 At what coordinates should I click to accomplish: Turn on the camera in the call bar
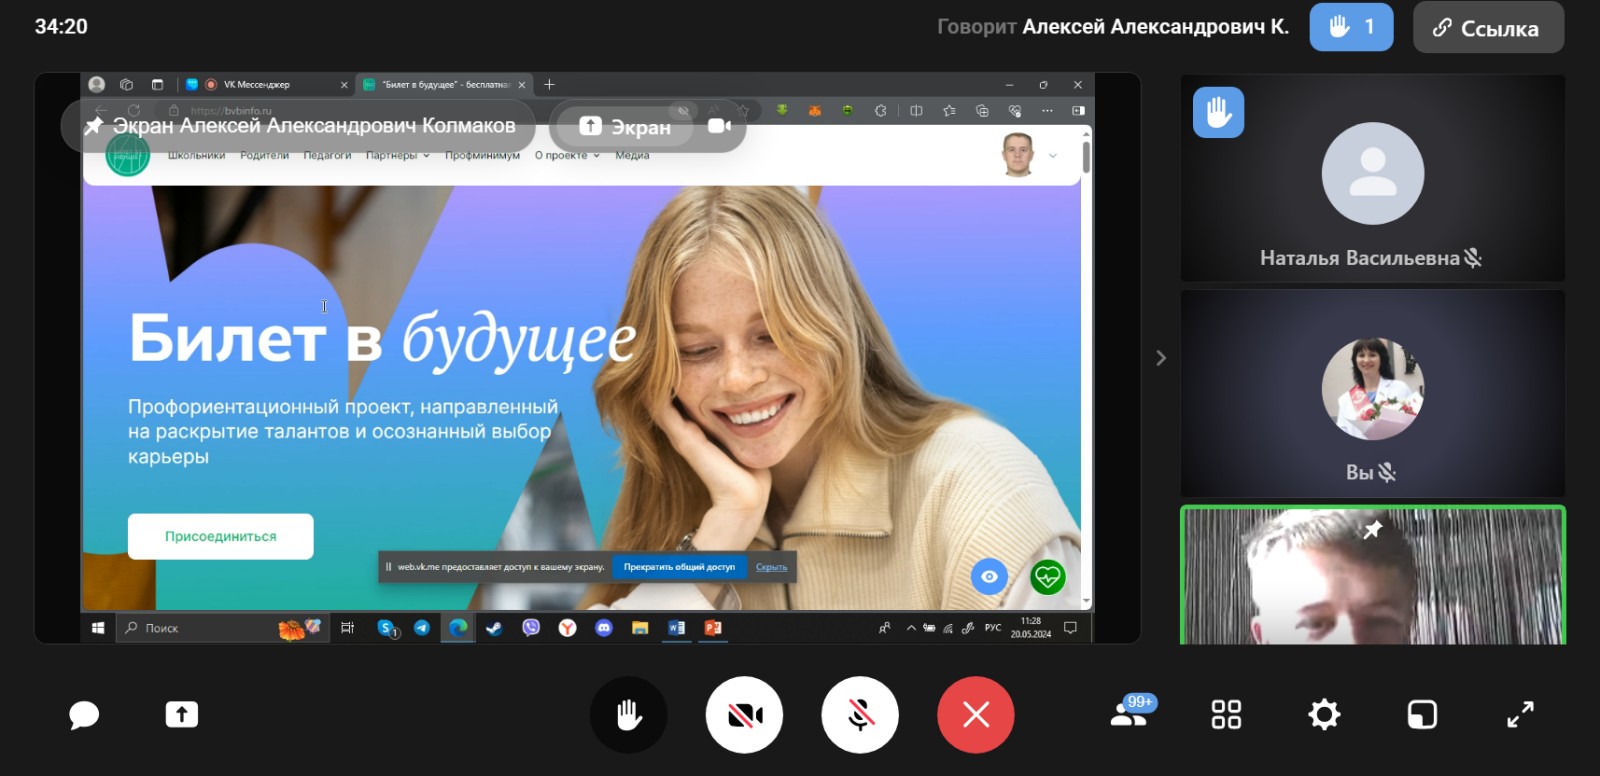click(744, 715)
